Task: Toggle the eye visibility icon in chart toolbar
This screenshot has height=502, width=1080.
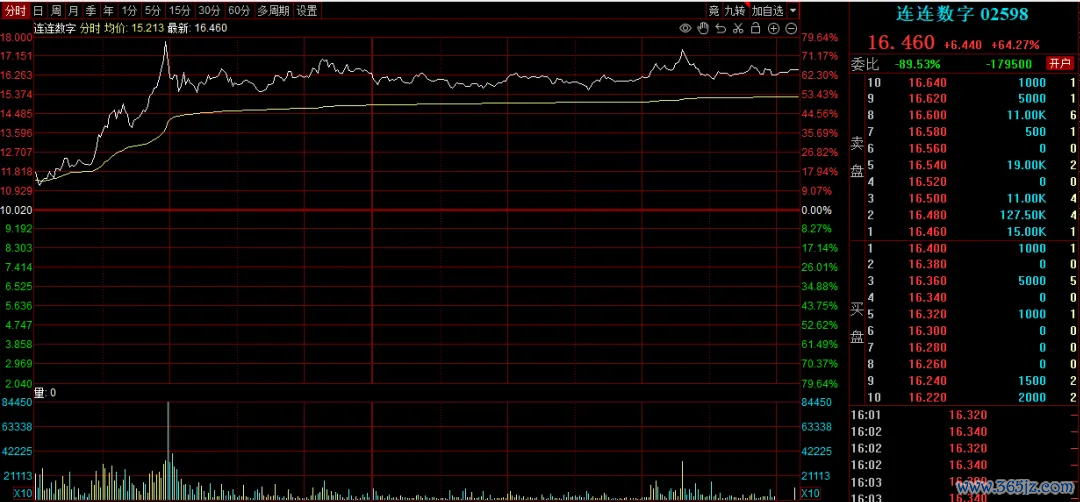Action: point(685,28)
